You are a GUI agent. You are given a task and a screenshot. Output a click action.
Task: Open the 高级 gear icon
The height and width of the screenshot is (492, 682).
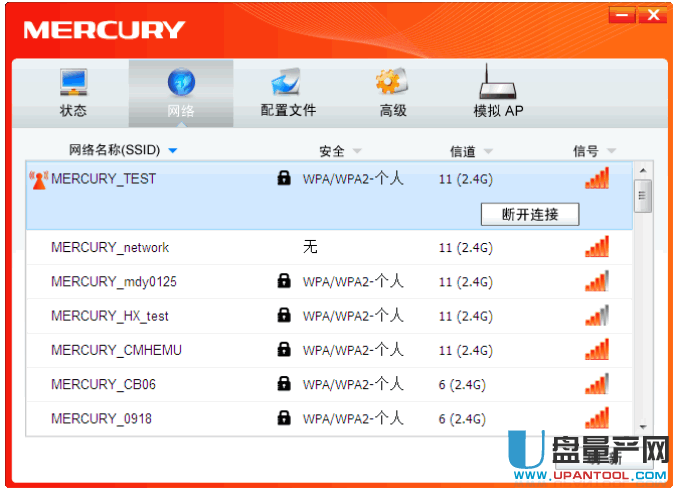(392, 83)
